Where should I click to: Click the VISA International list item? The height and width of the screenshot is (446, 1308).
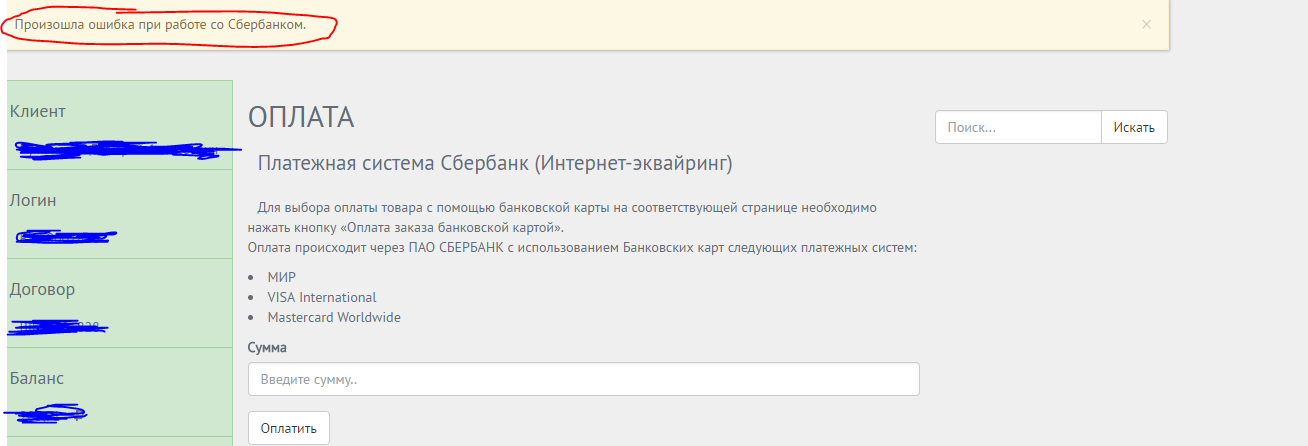[x=321, y=297]
